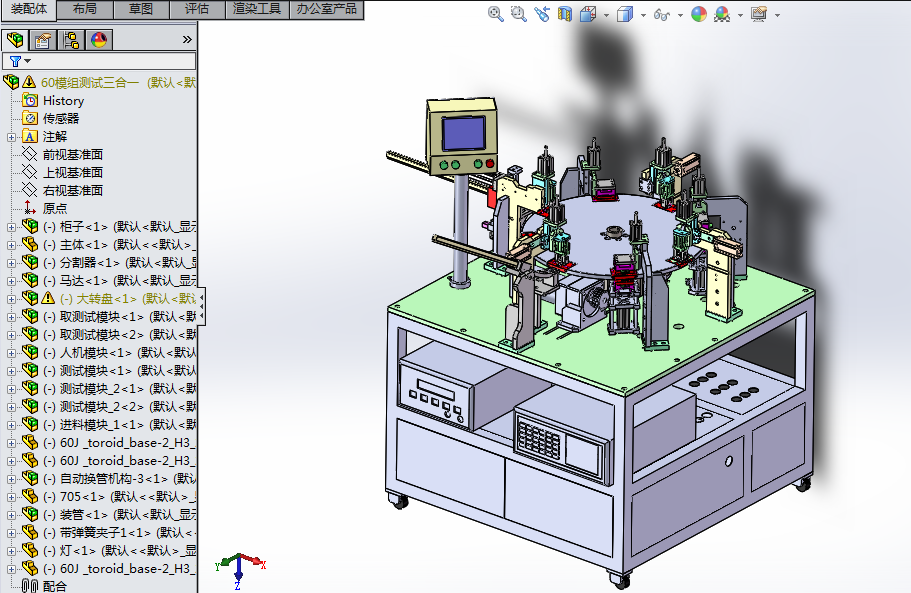911x593 pixels.
Task: Activate the Section View tool
Action: [x=565, y=14]
